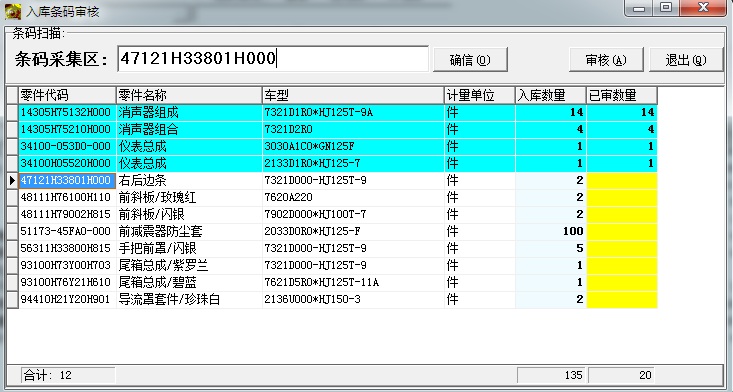Screen dimensions: 733x392
Task: Focus the 条码采集区 barcode input field
Action: 273,58
